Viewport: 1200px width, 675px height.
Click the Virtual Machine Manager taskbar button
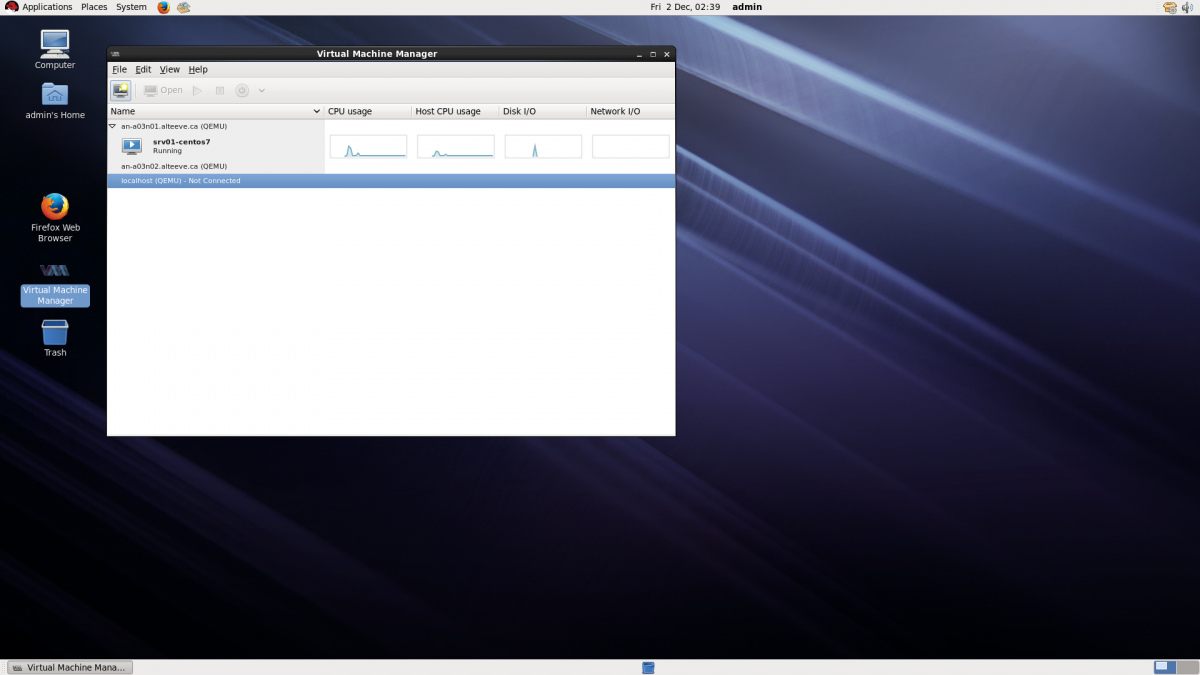[70, 667]
